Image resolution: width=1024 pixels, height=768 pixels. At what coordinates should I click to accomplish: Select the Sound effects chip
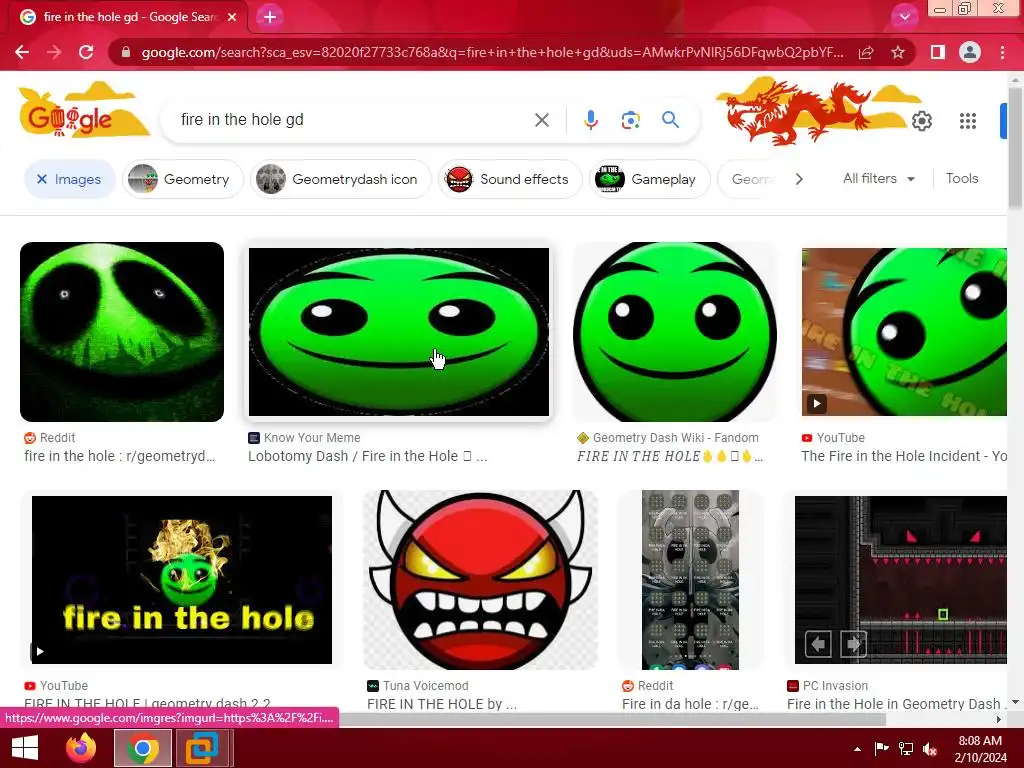[x=510, y=179]
